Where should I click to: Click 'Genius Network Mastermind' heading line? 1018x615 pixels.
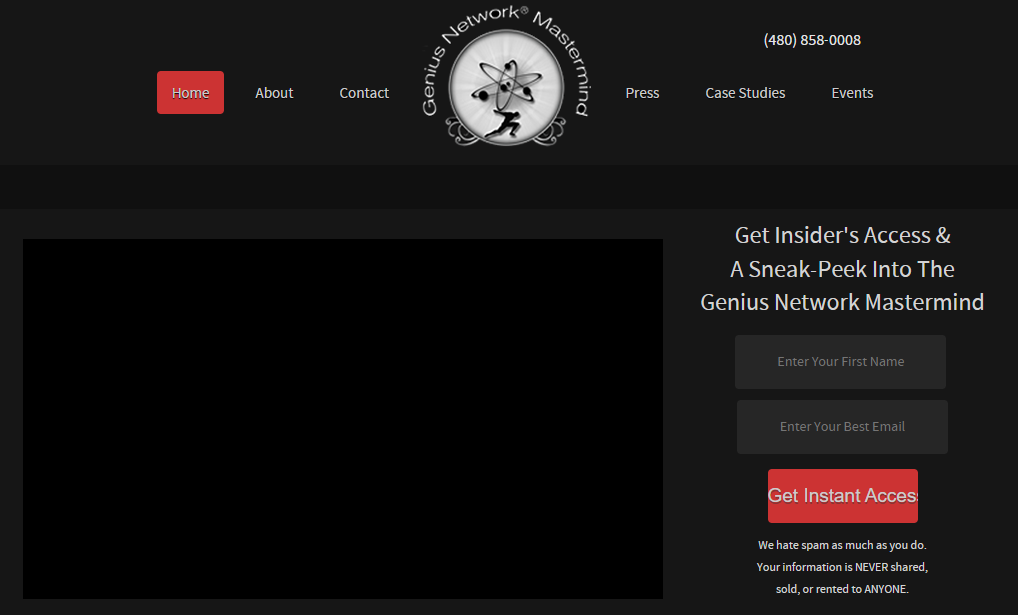click(842, 302)
